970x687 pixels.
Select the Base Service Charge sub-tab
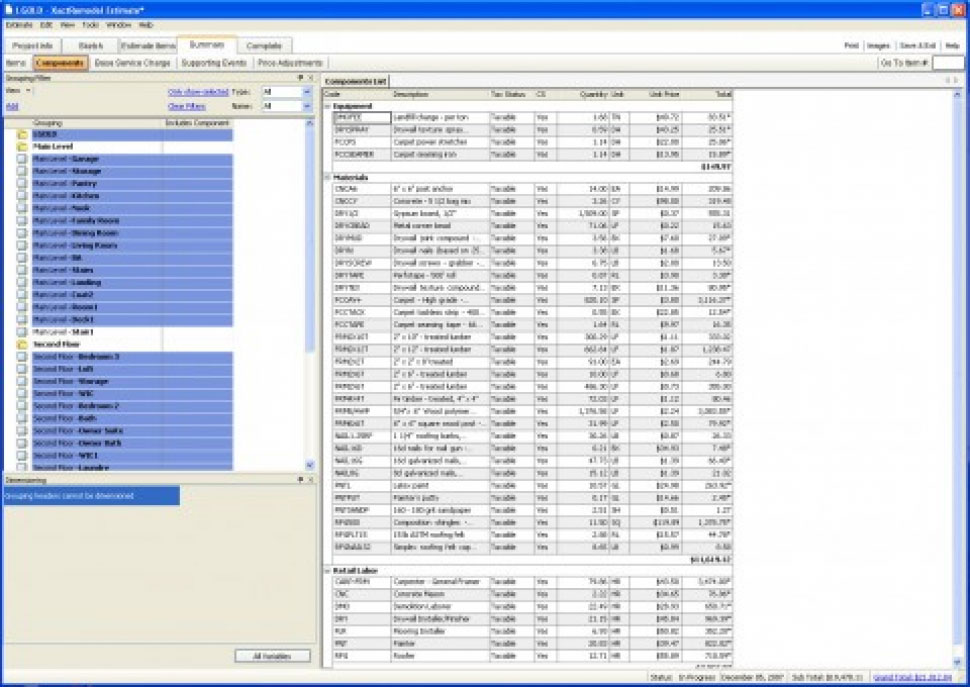click(x=132, y=63)
